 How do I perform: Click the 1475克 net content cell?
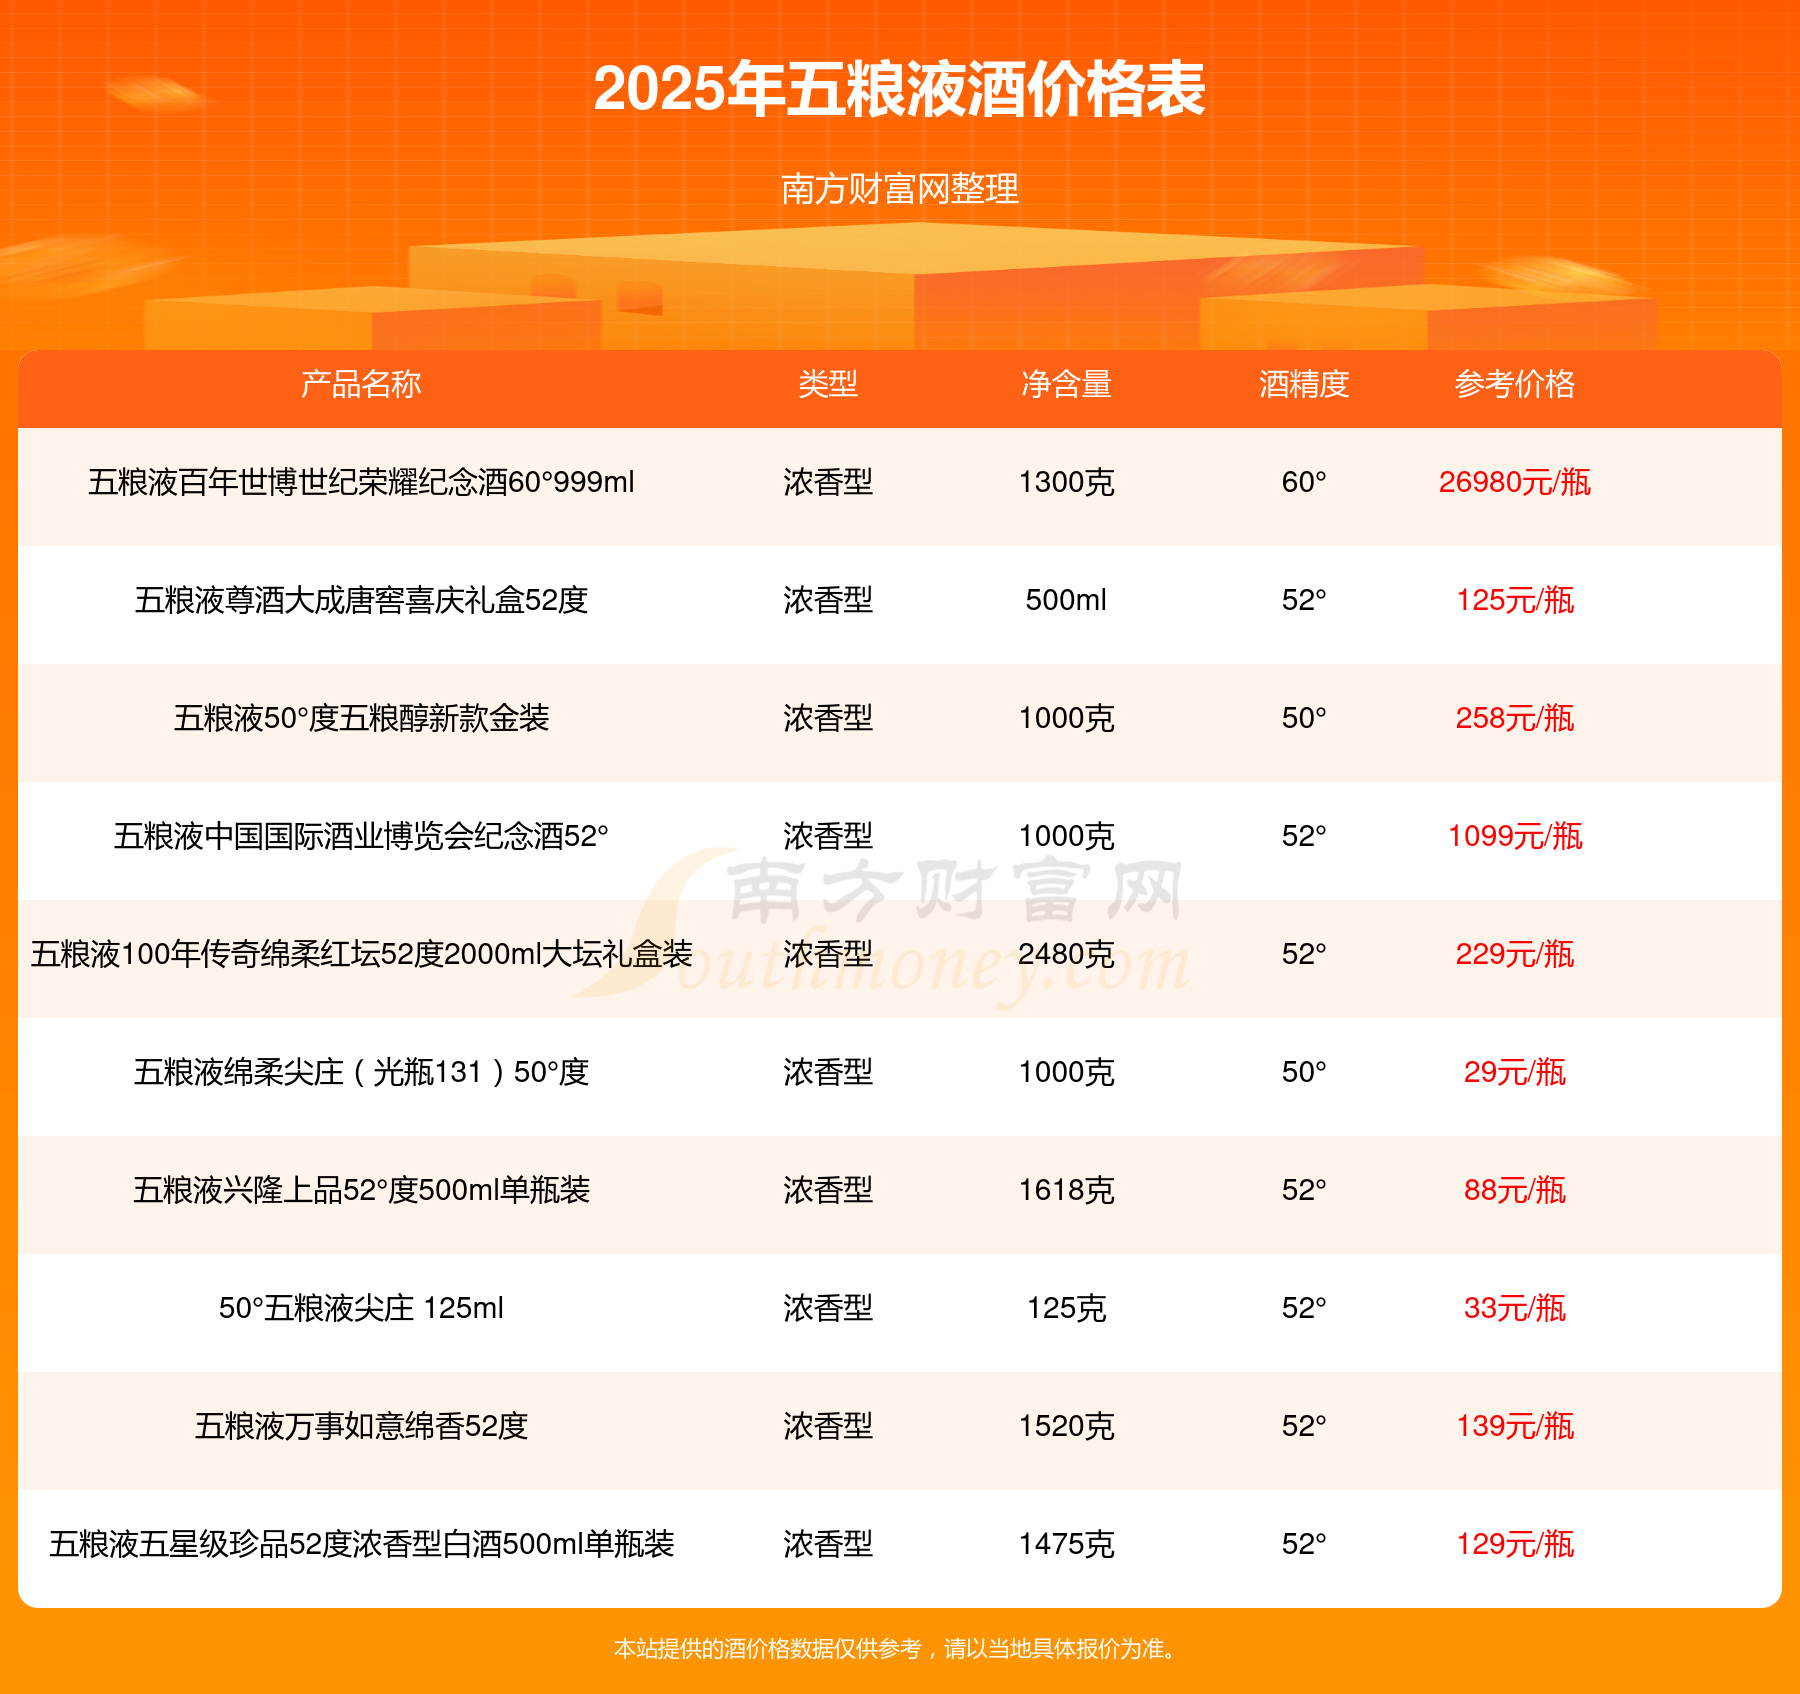pos(1066,1544)
